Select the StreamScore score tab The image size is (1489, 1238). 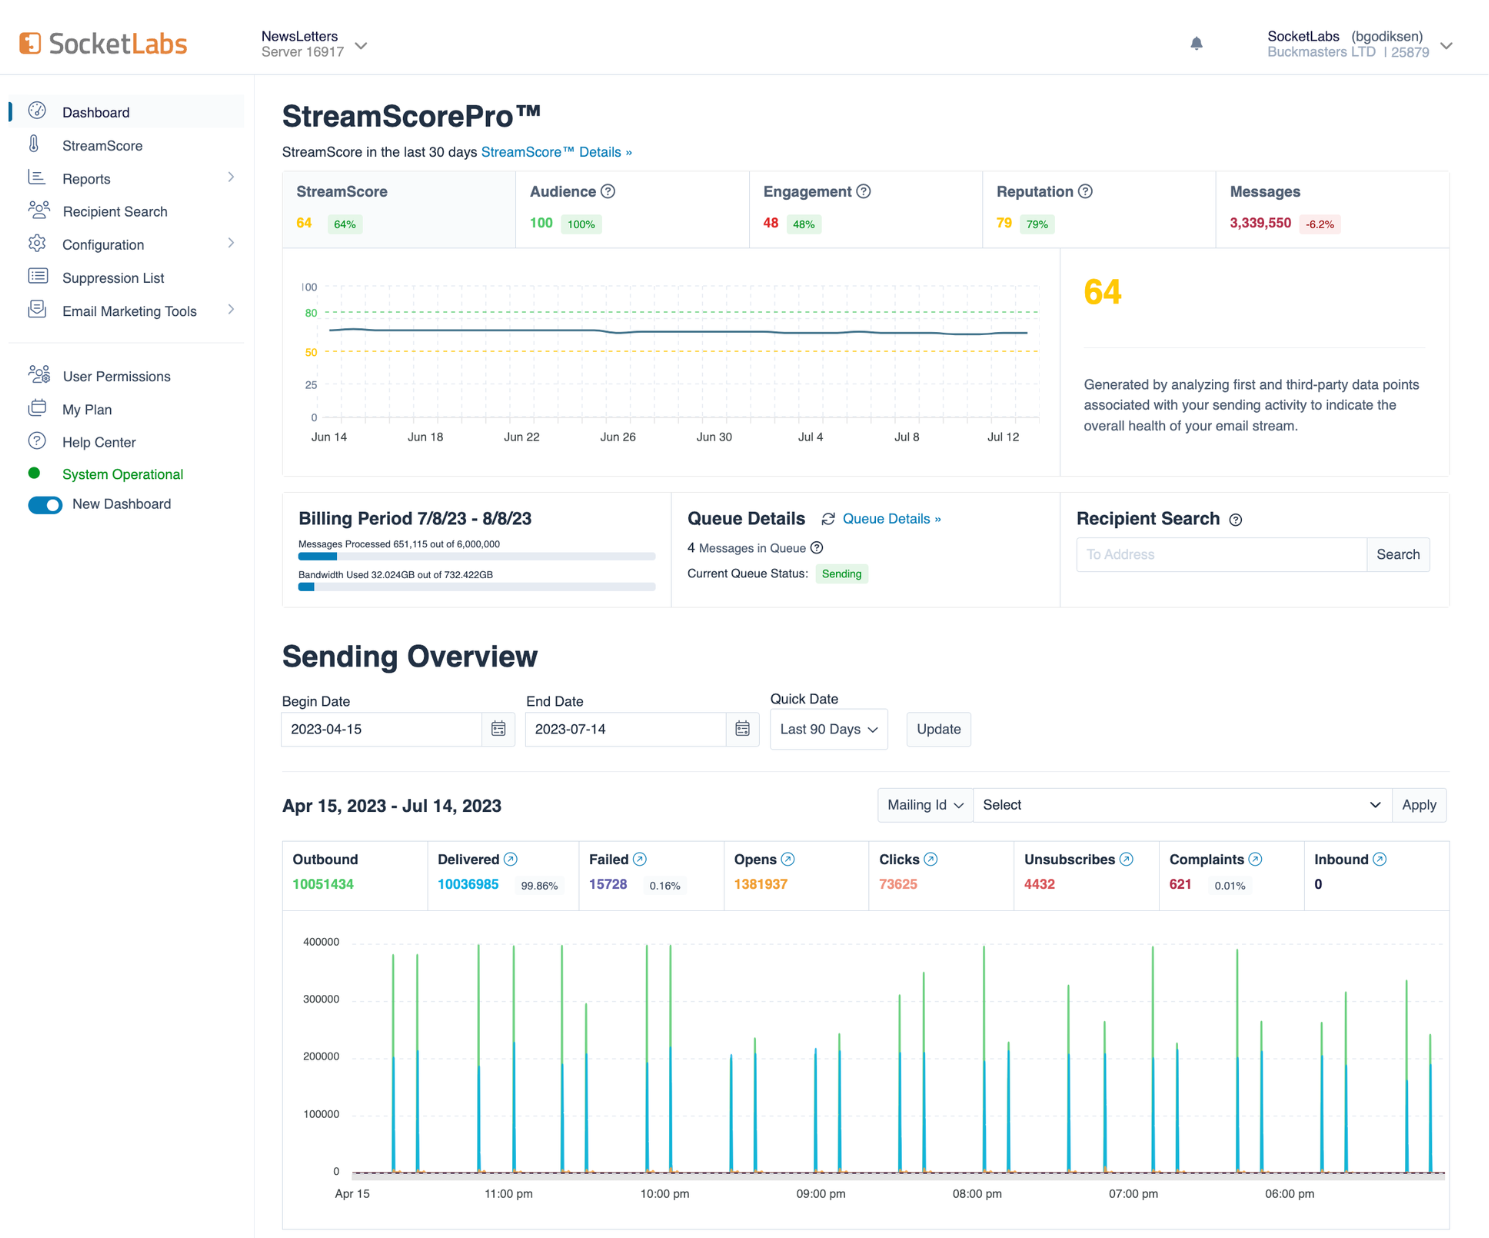[x=399, y=209]
